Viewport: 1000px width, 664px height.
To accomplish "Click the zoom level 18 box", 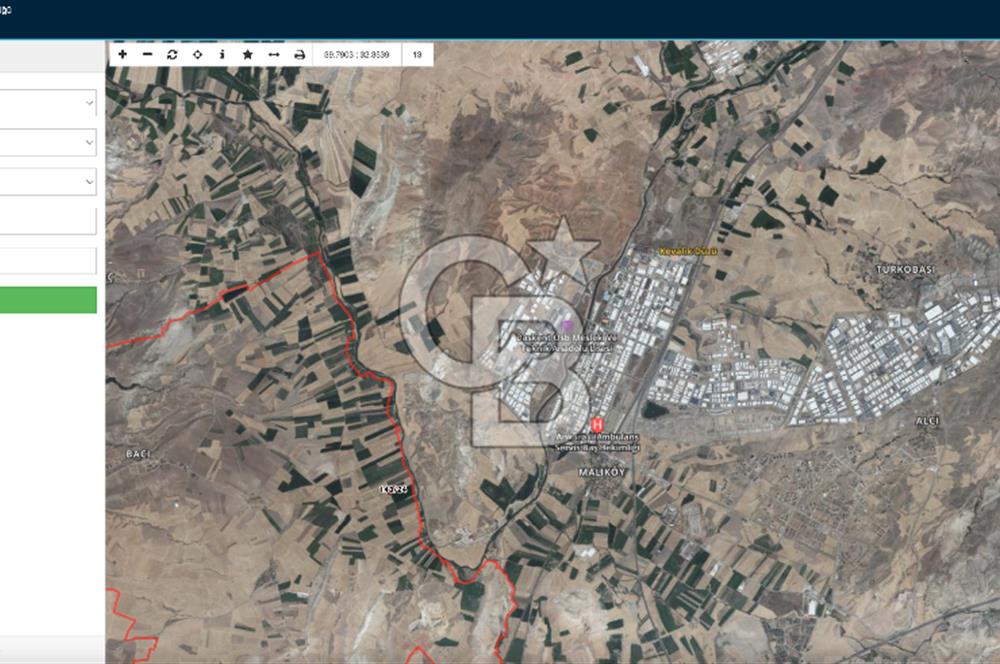I will pos(417,54).
